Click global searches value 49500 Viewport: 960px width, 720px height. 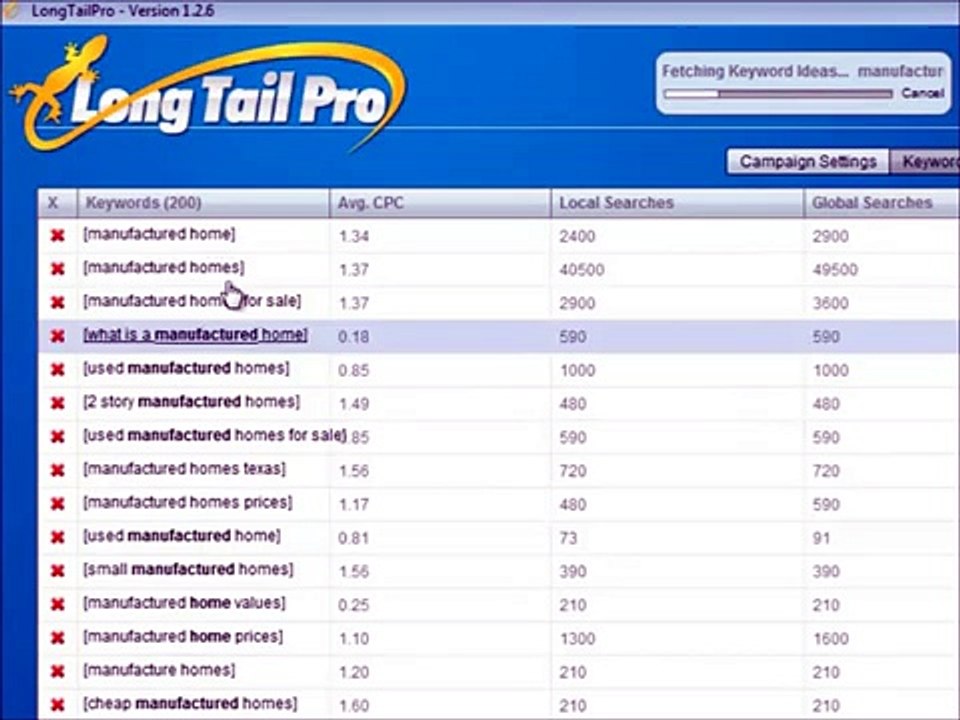click(835, 270)
